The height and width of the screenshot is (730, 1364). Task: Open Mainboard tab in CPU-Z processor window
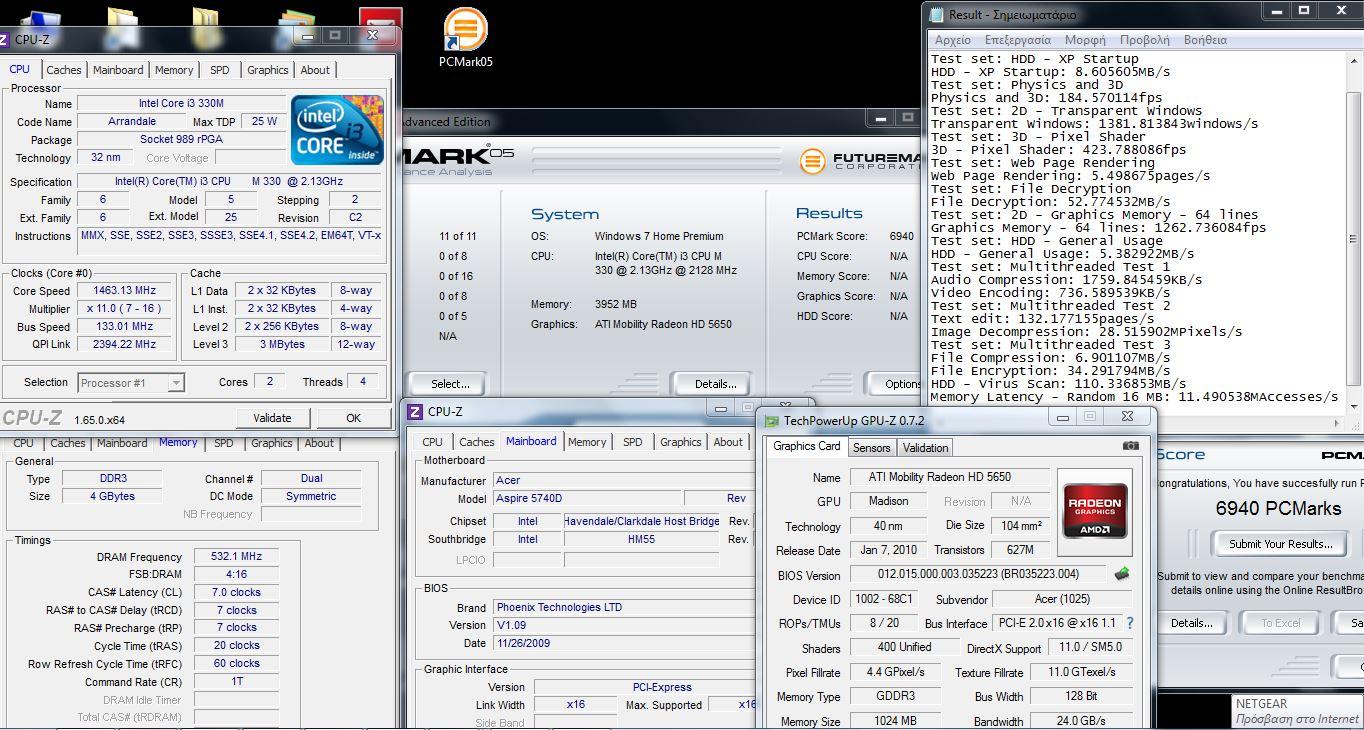118,70
